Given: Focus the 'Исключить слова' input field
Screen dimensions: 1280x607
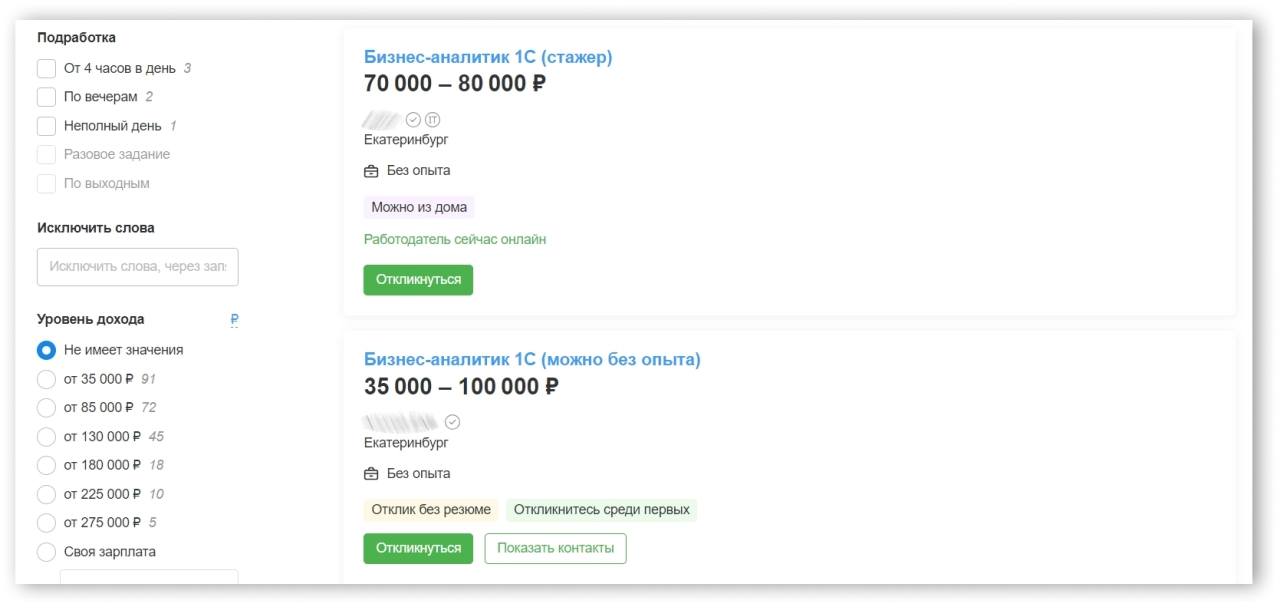Looking at the screenshot, I should tap(138, 267).
